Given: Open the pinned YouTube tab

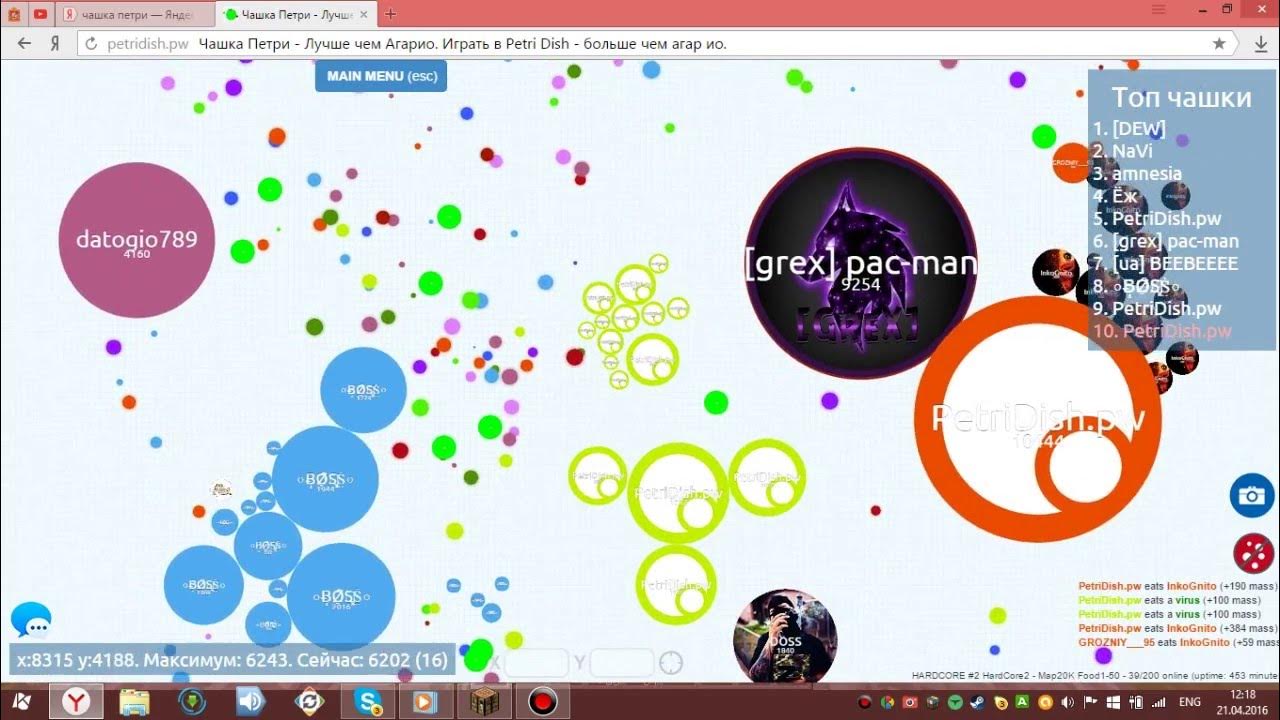Looking at the screenshot, I should coord(40,14).
